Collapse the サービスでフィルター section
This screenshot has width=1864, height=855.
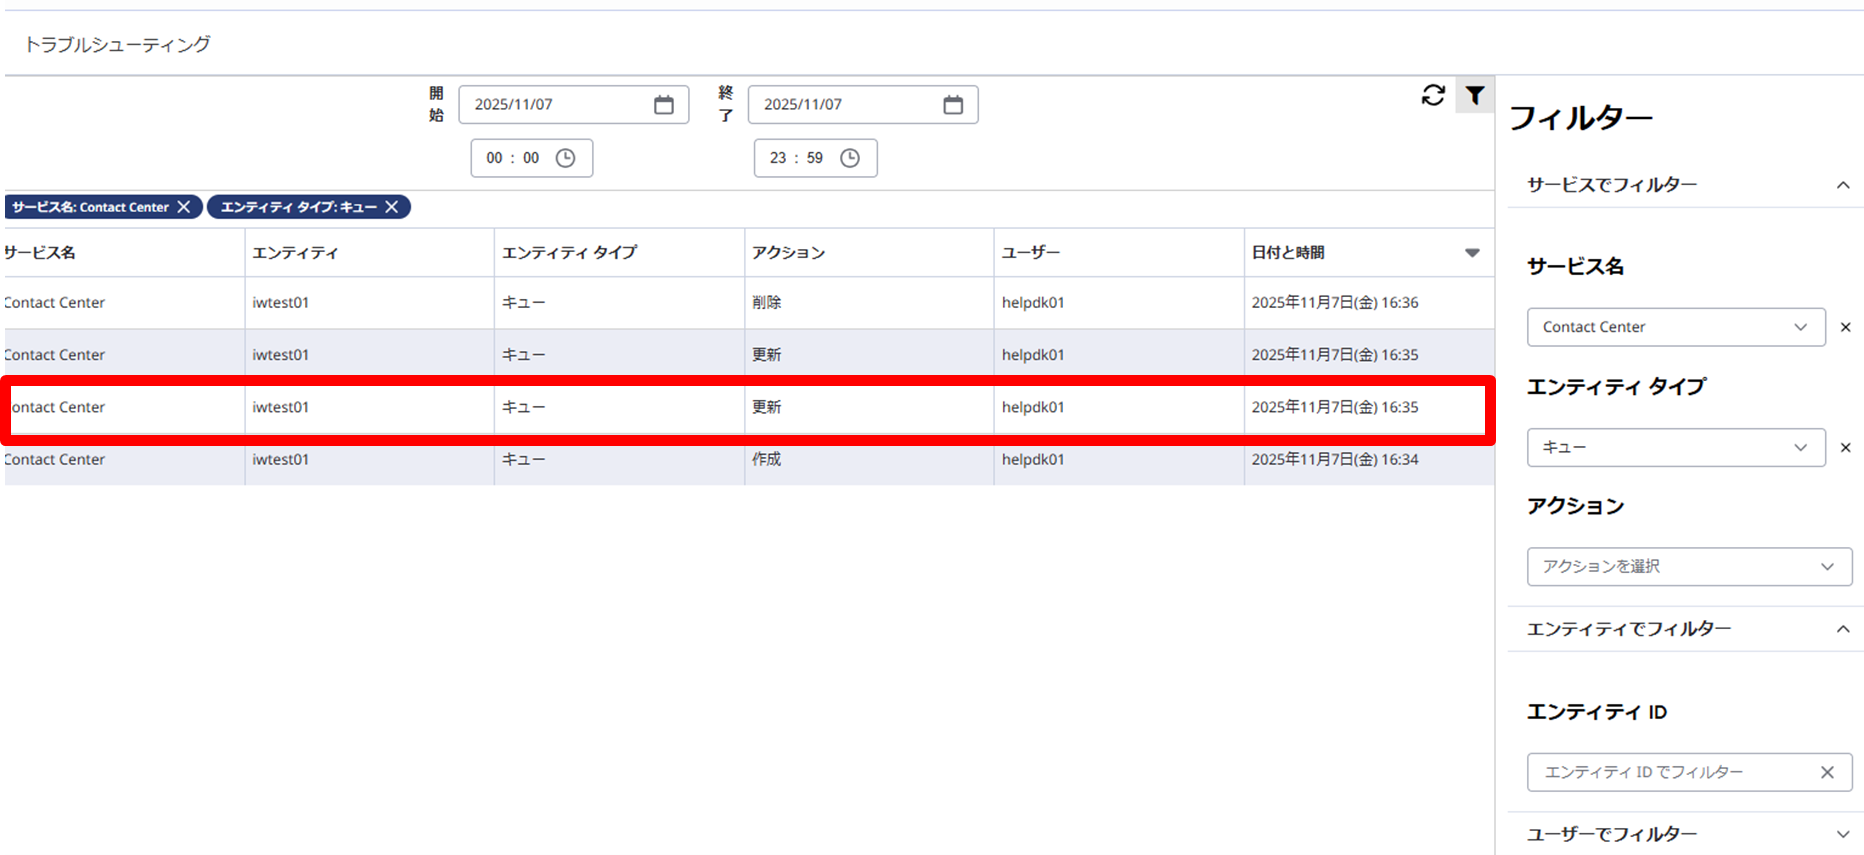1842,185
